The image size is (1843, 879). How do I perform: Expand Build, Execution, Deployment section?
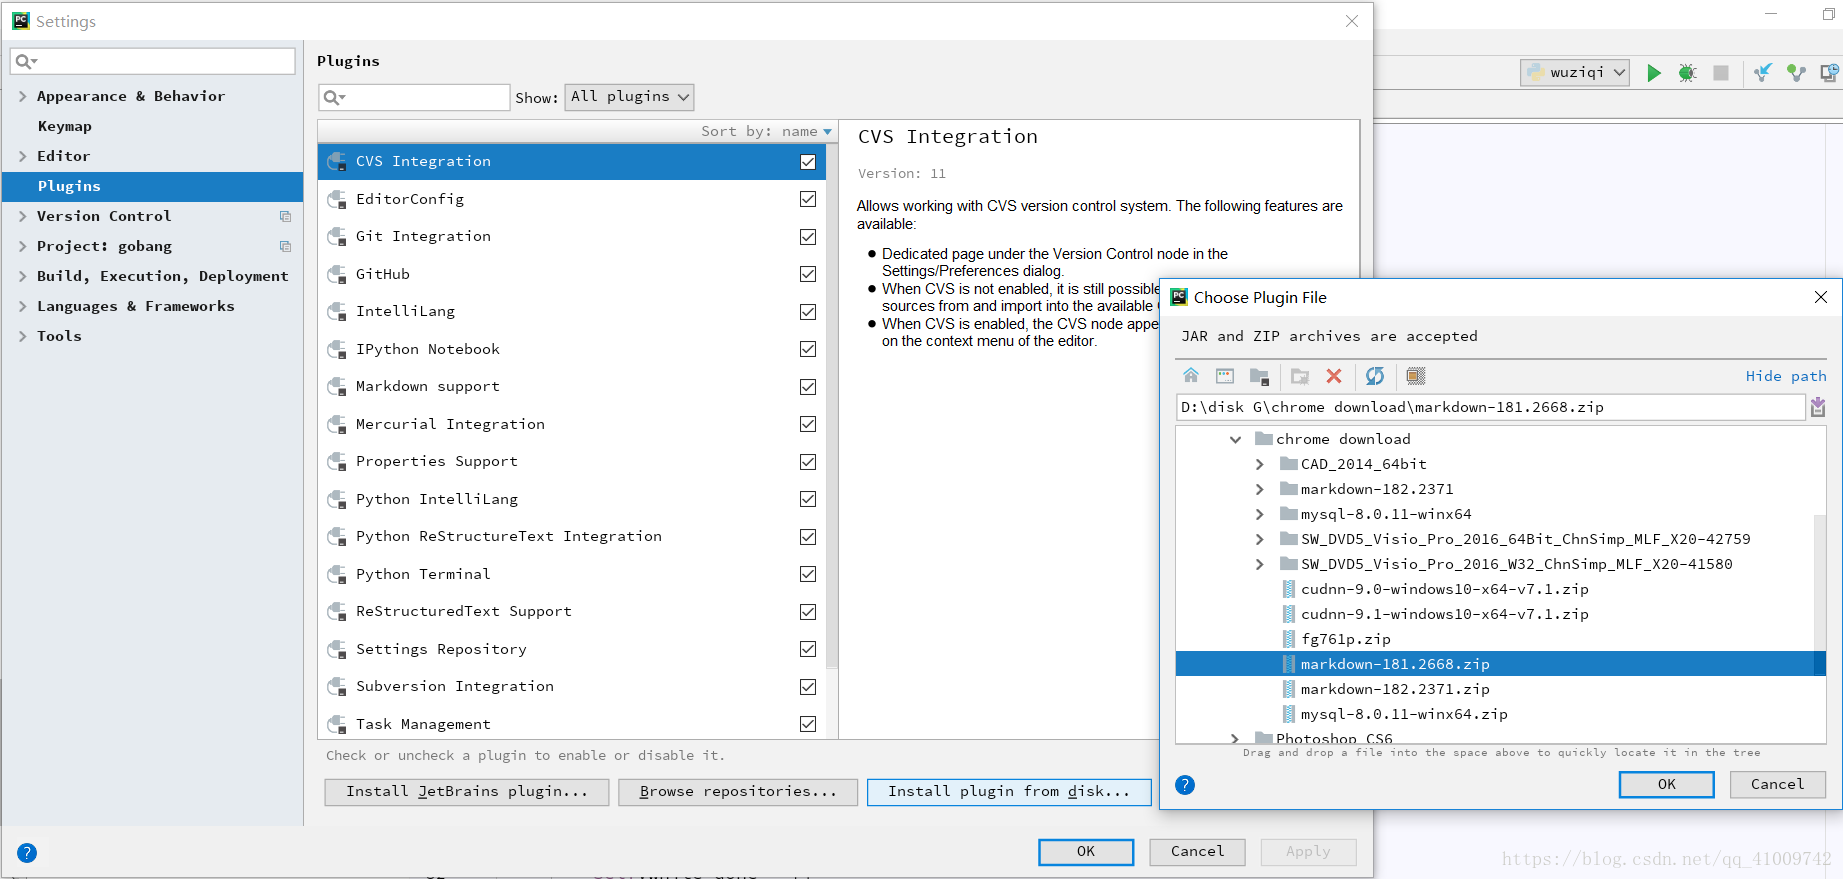click(22, 276)
